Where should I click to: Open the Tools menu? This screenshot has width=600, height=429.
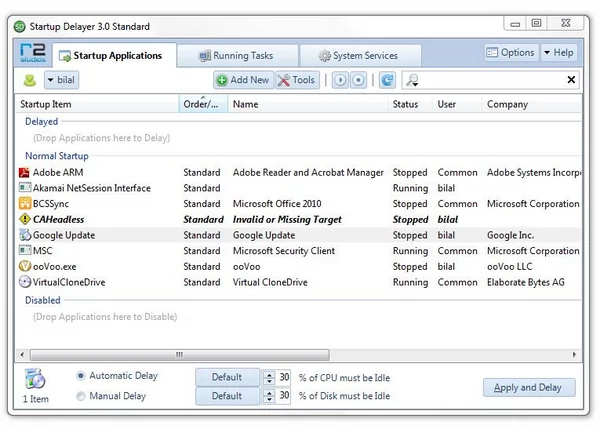pyautogui.click(x=297, y=80)
